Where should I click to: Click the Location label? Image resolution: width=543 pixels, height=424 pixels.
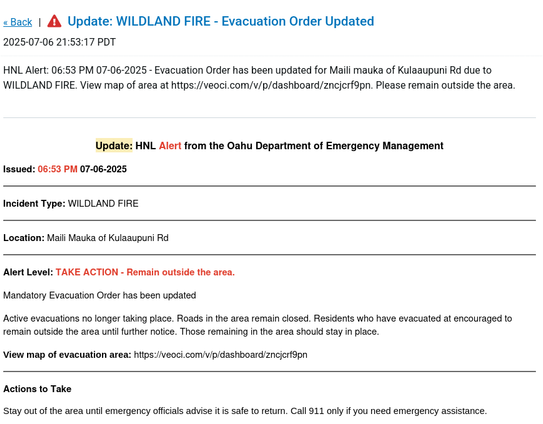(x=24, y=238)
